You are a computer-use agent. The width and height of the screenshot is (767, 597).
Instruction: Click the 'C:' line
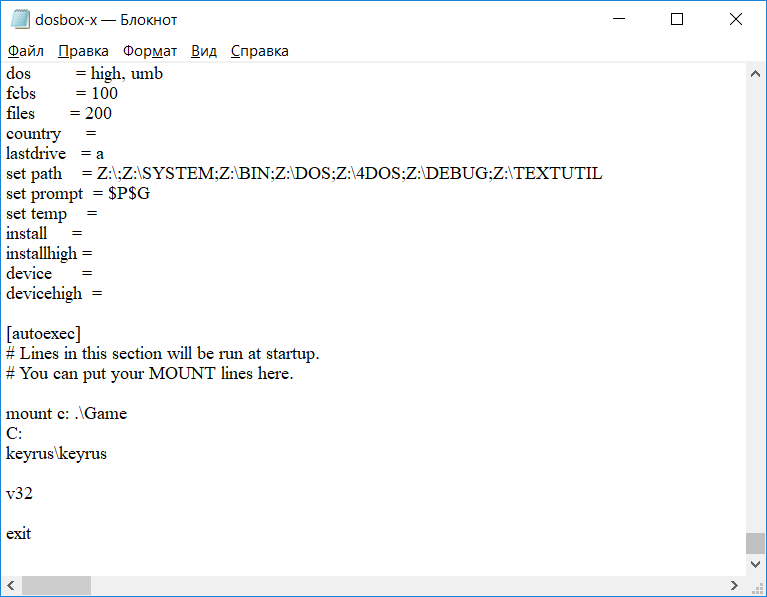(14, 434)
